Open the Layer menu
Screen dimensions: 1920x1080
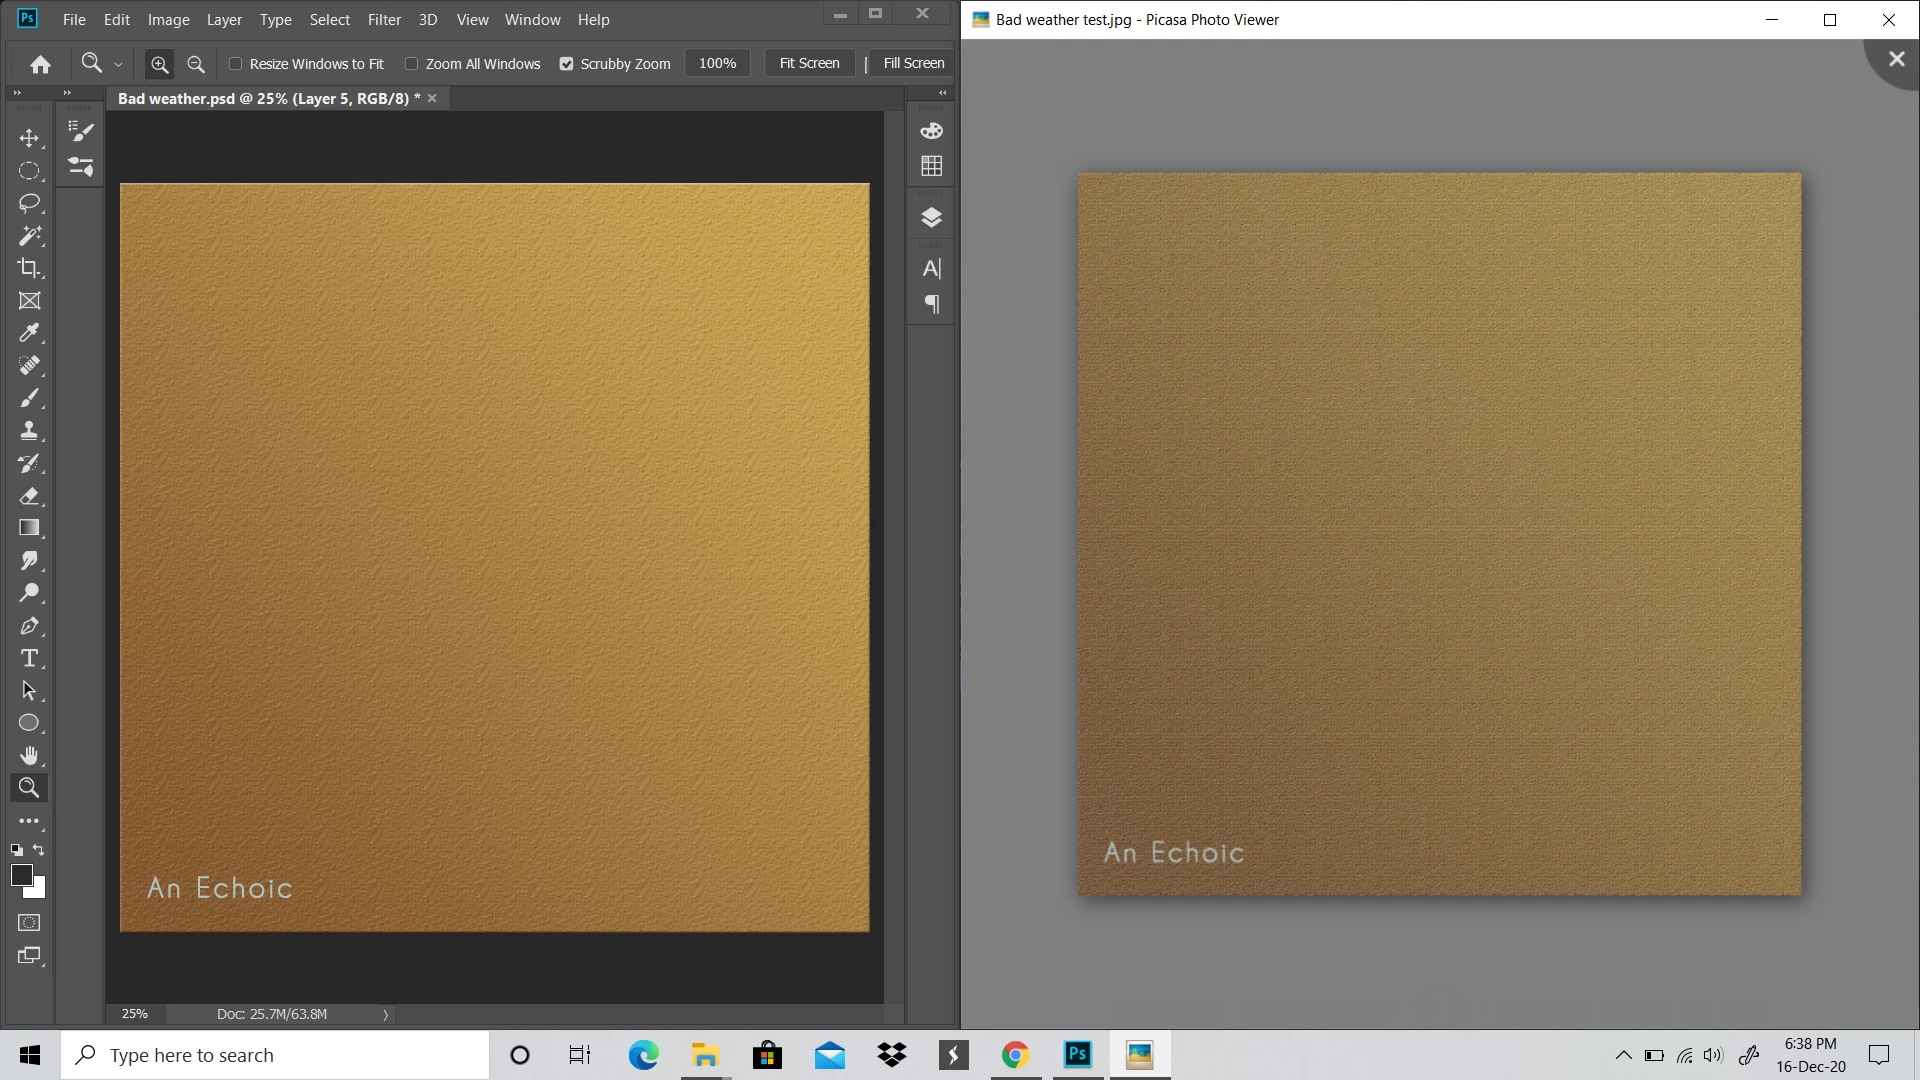point(224,19)
